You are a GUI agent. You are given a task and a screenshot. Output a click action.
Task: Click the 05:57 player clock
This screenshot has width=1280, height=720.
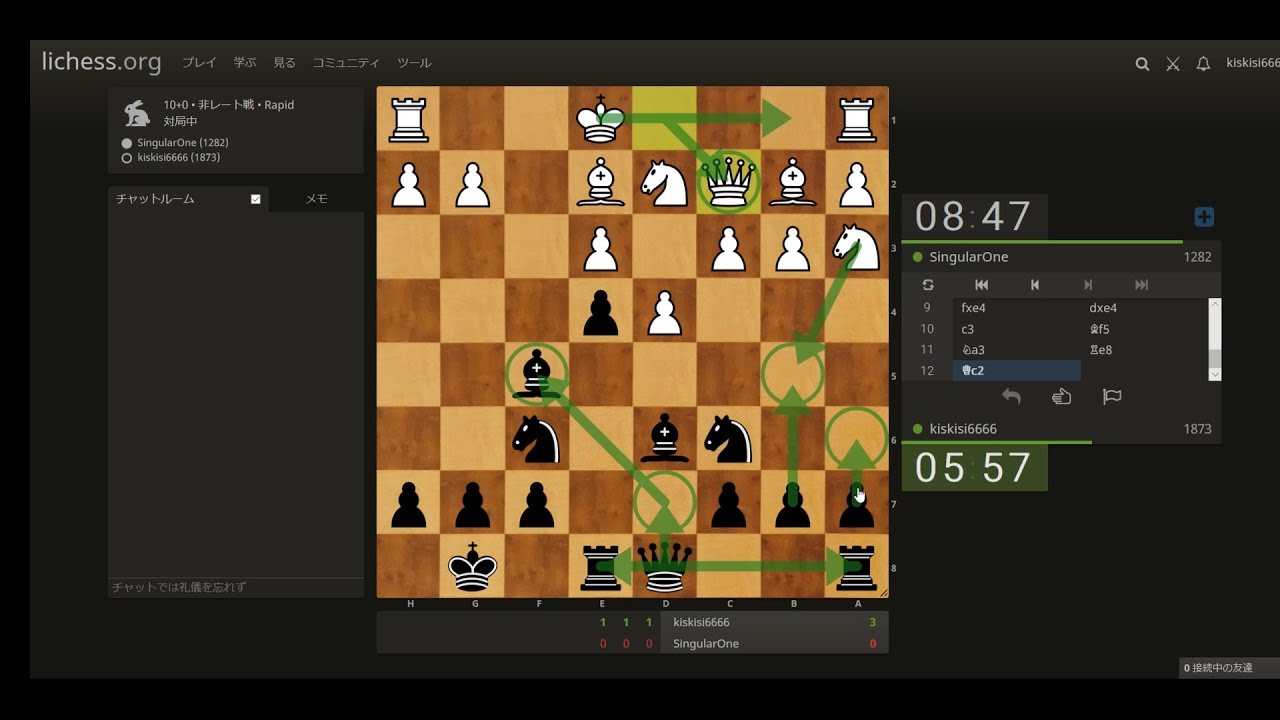(x=974, y=468)
